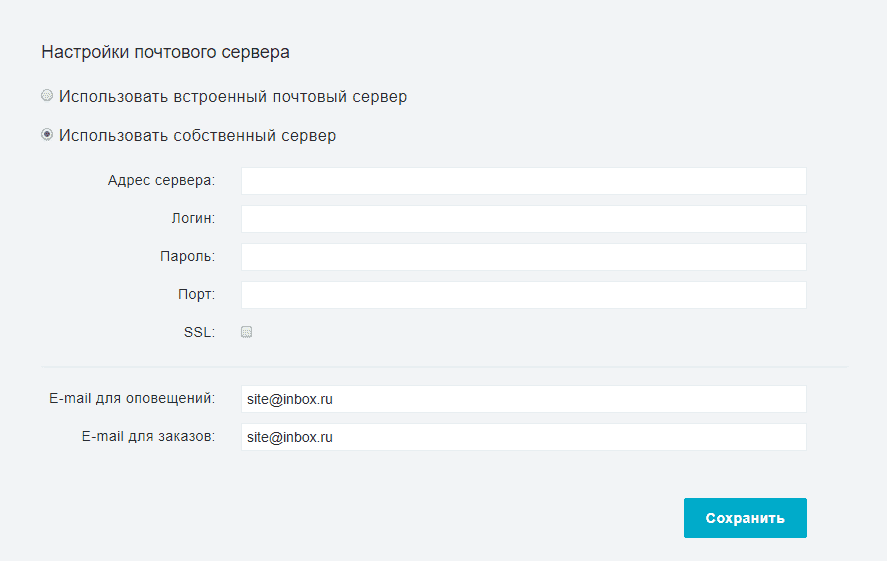Click the 'Настройки почтового сервера' heading
Viewport: 887px width, 561px height.
166,52
